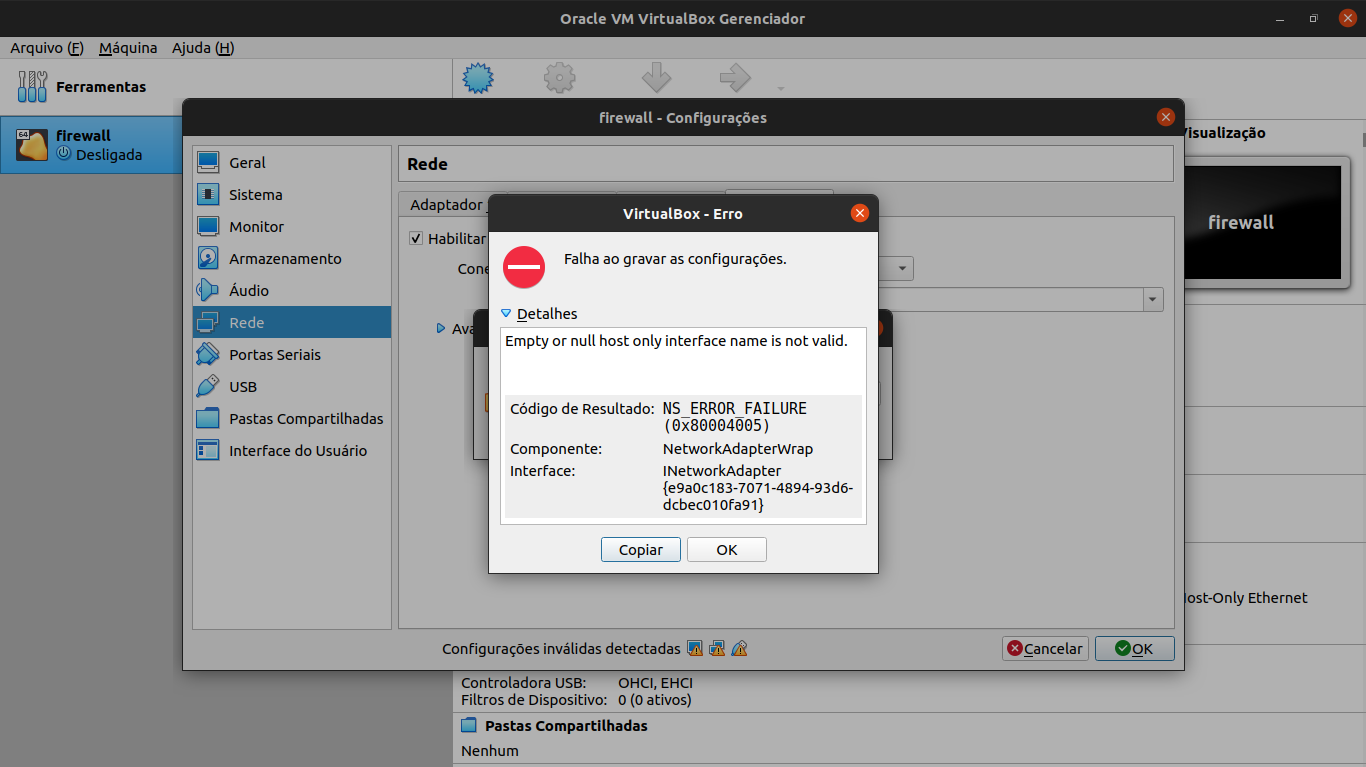Click the gear Configurações toolbar icon
This screenshot has height=767, width=1366.
(559, 78)
